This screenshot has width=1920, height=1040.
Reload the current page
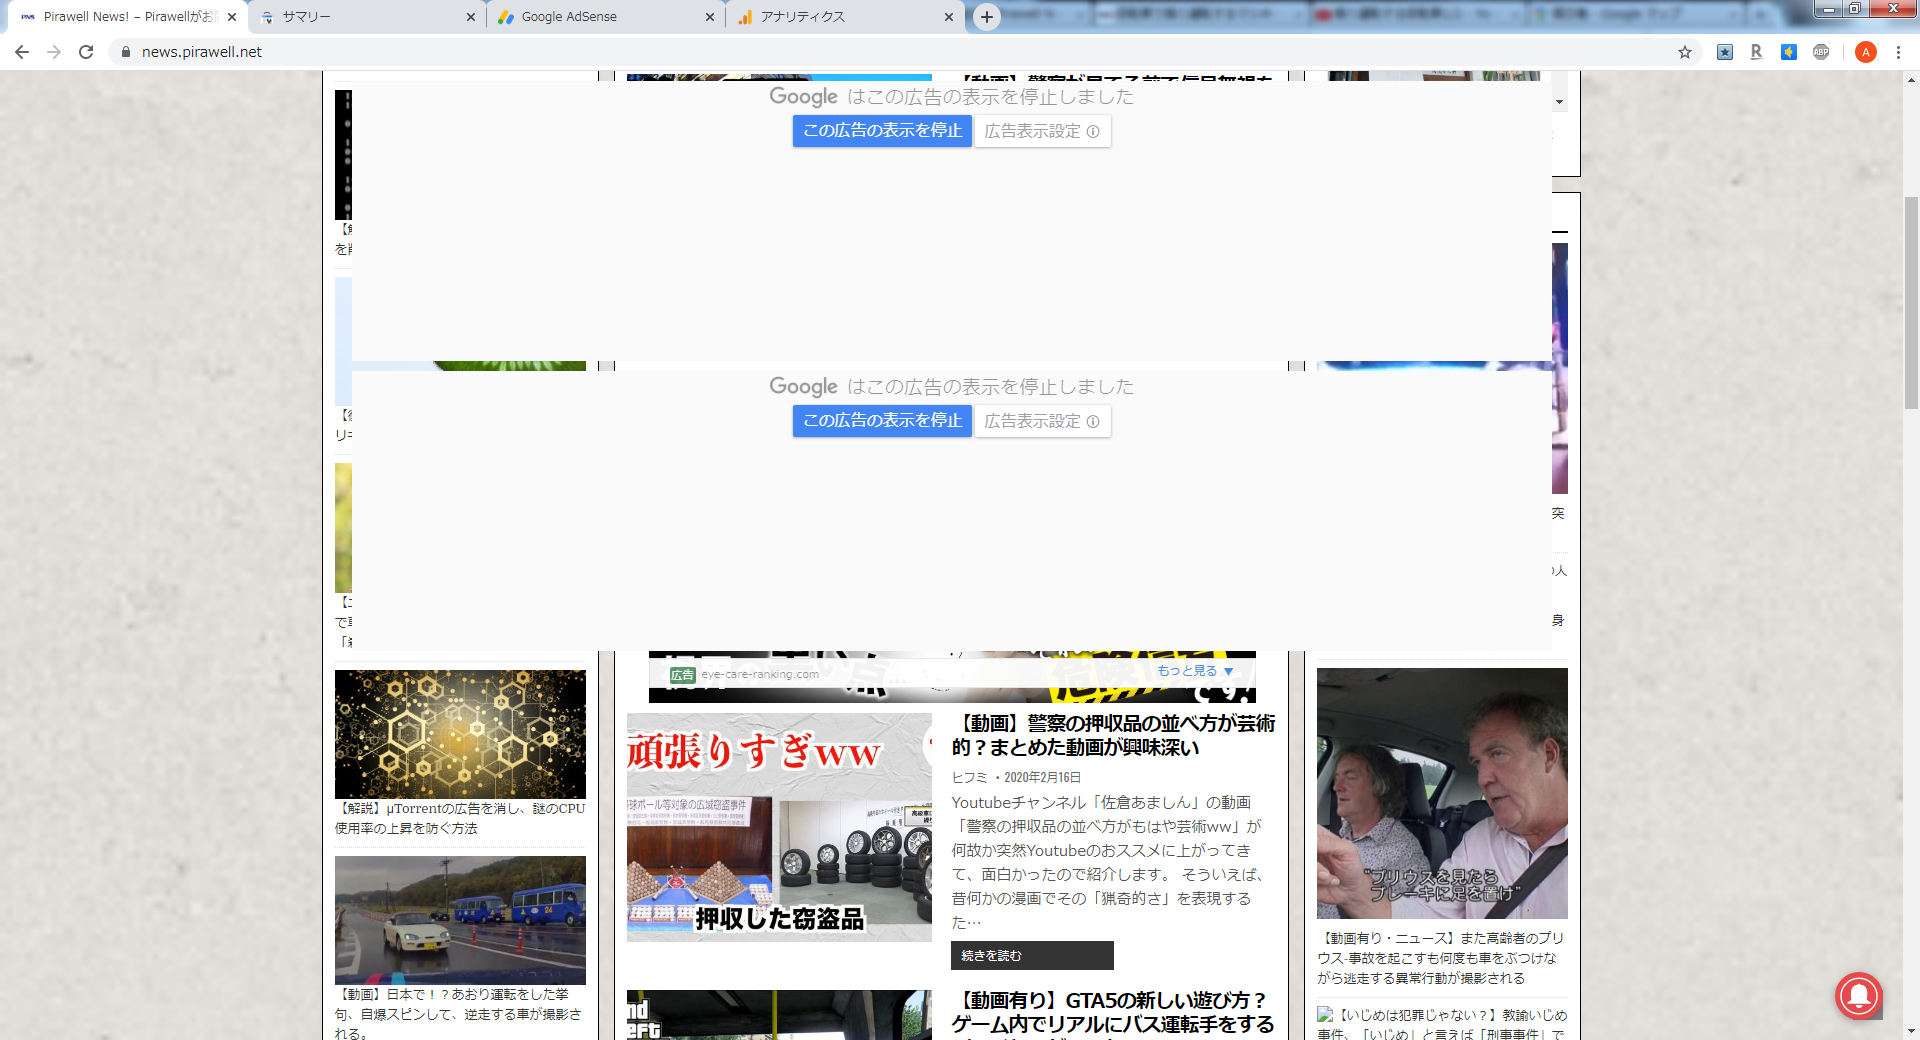click(x=86, y=52)
